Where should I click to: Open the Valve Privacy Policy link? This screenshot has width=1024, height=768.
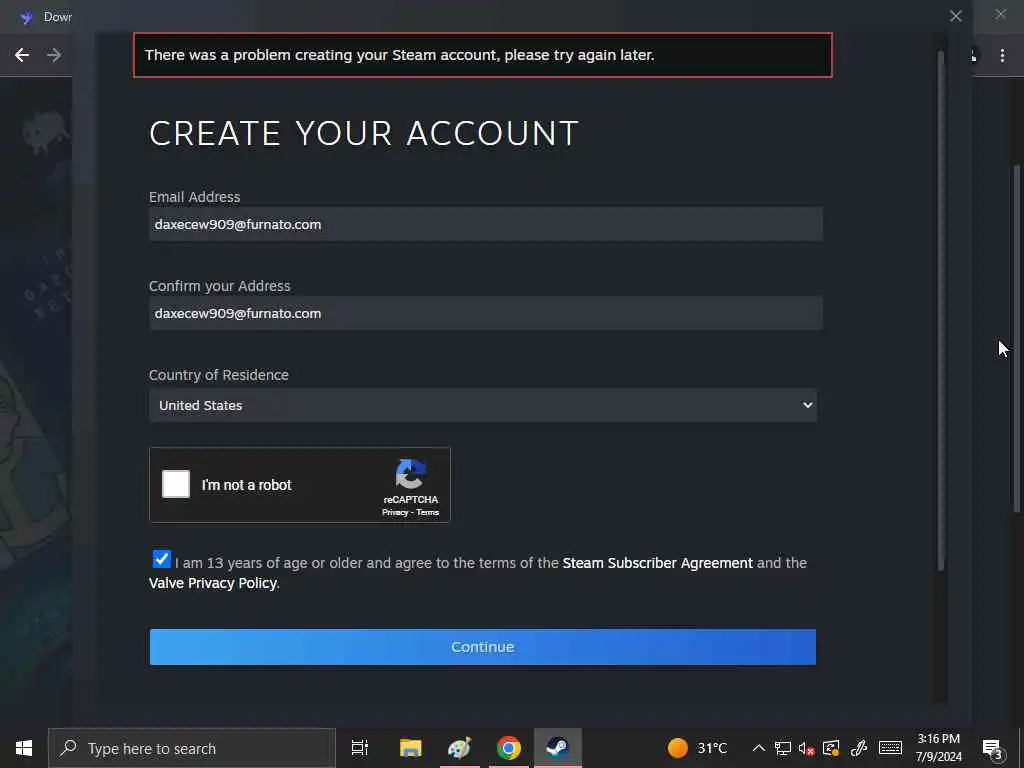point(213,583)
